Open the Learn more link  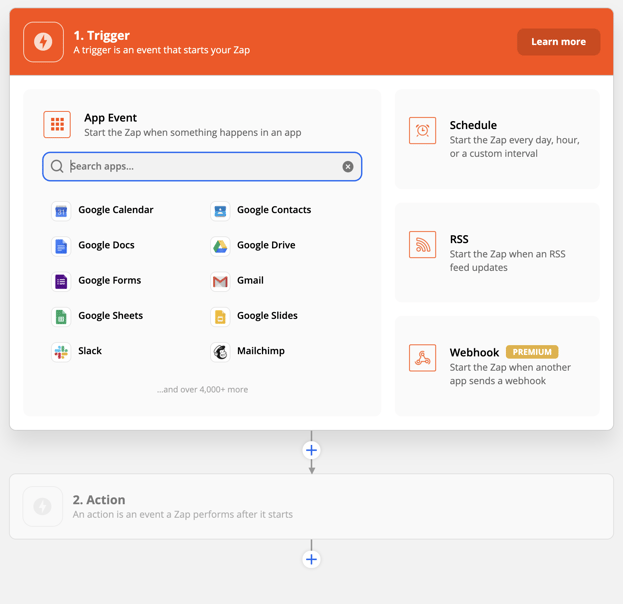click(x=558, y=42)
